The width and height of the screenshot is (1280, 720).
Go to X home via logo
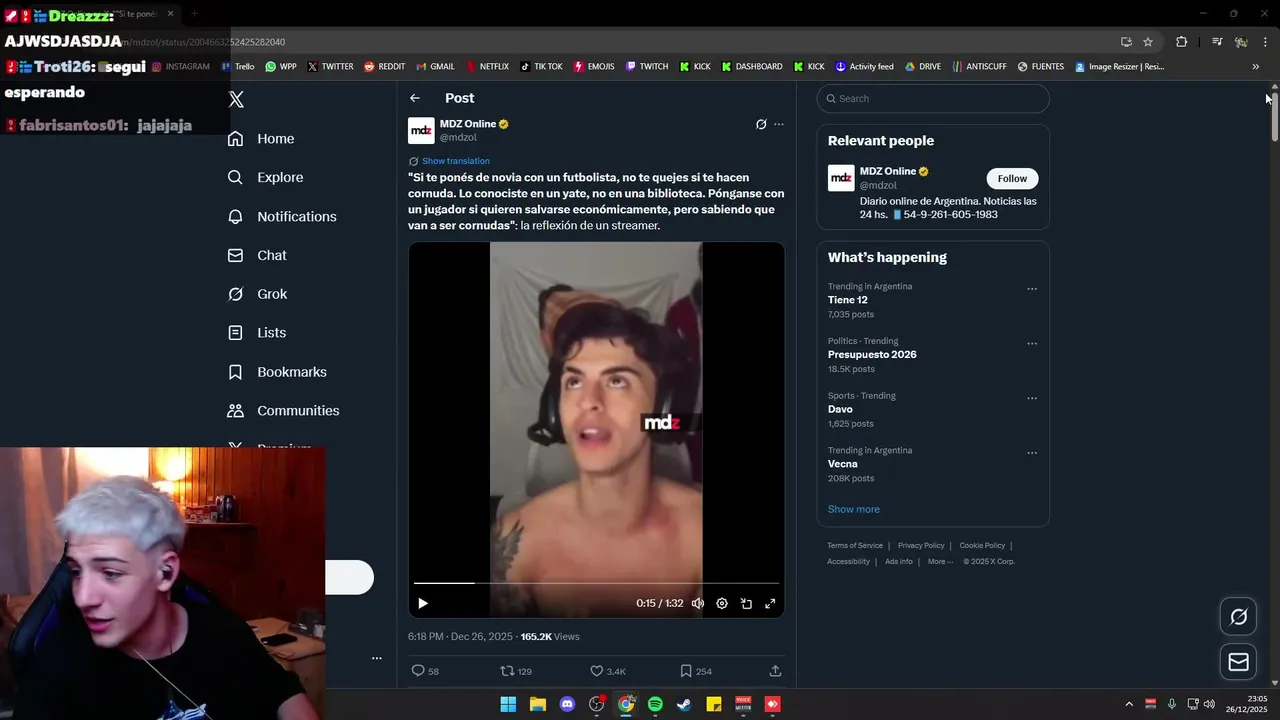coord(236,99)
